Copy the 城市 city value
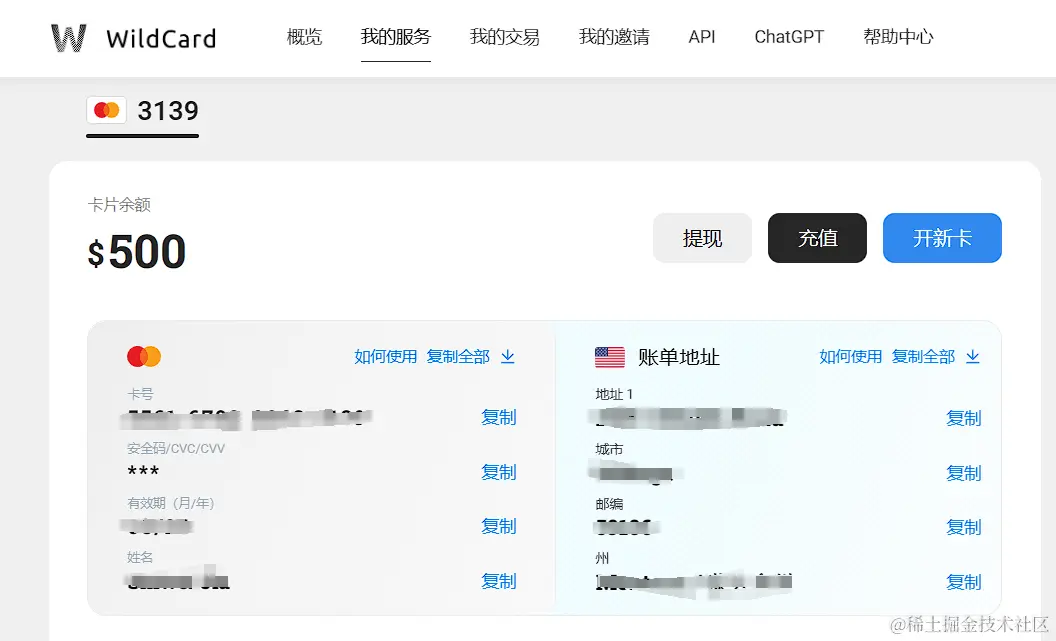This screenshot has height=641, width=1056. pos(964,473)
